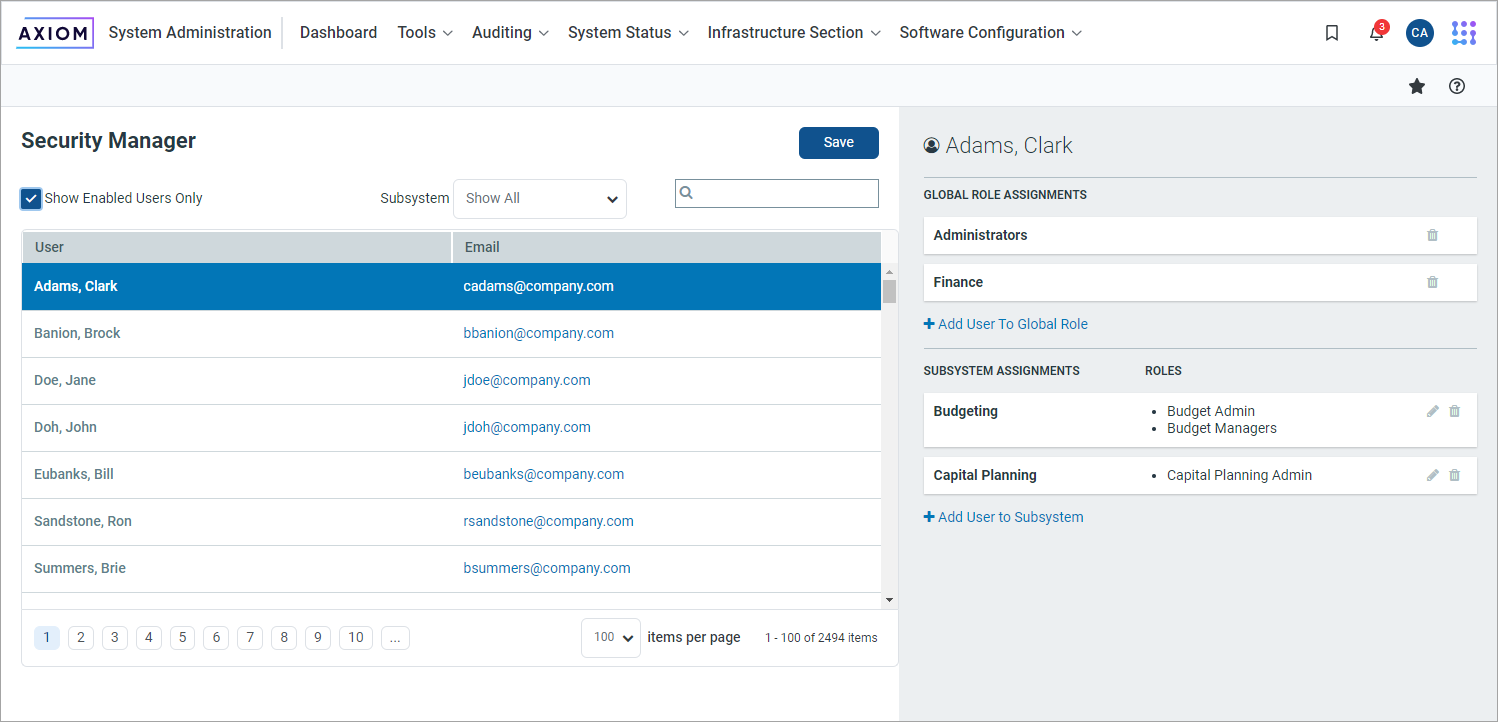Uncheck Show Enabled Users Only

(31, 198)
